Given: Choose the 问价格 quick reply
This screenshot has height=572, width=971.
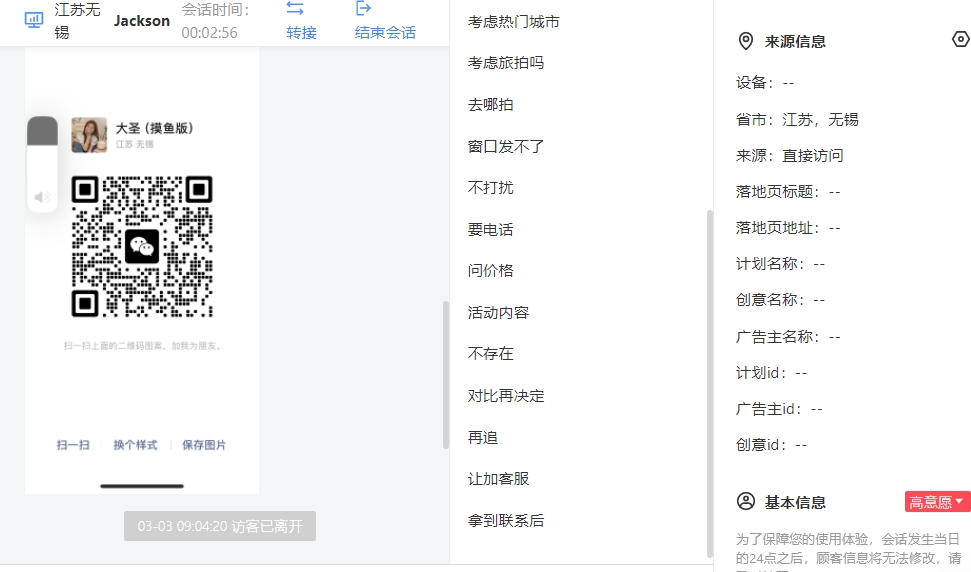Looking at the screenshot, I should coord(490,271).
